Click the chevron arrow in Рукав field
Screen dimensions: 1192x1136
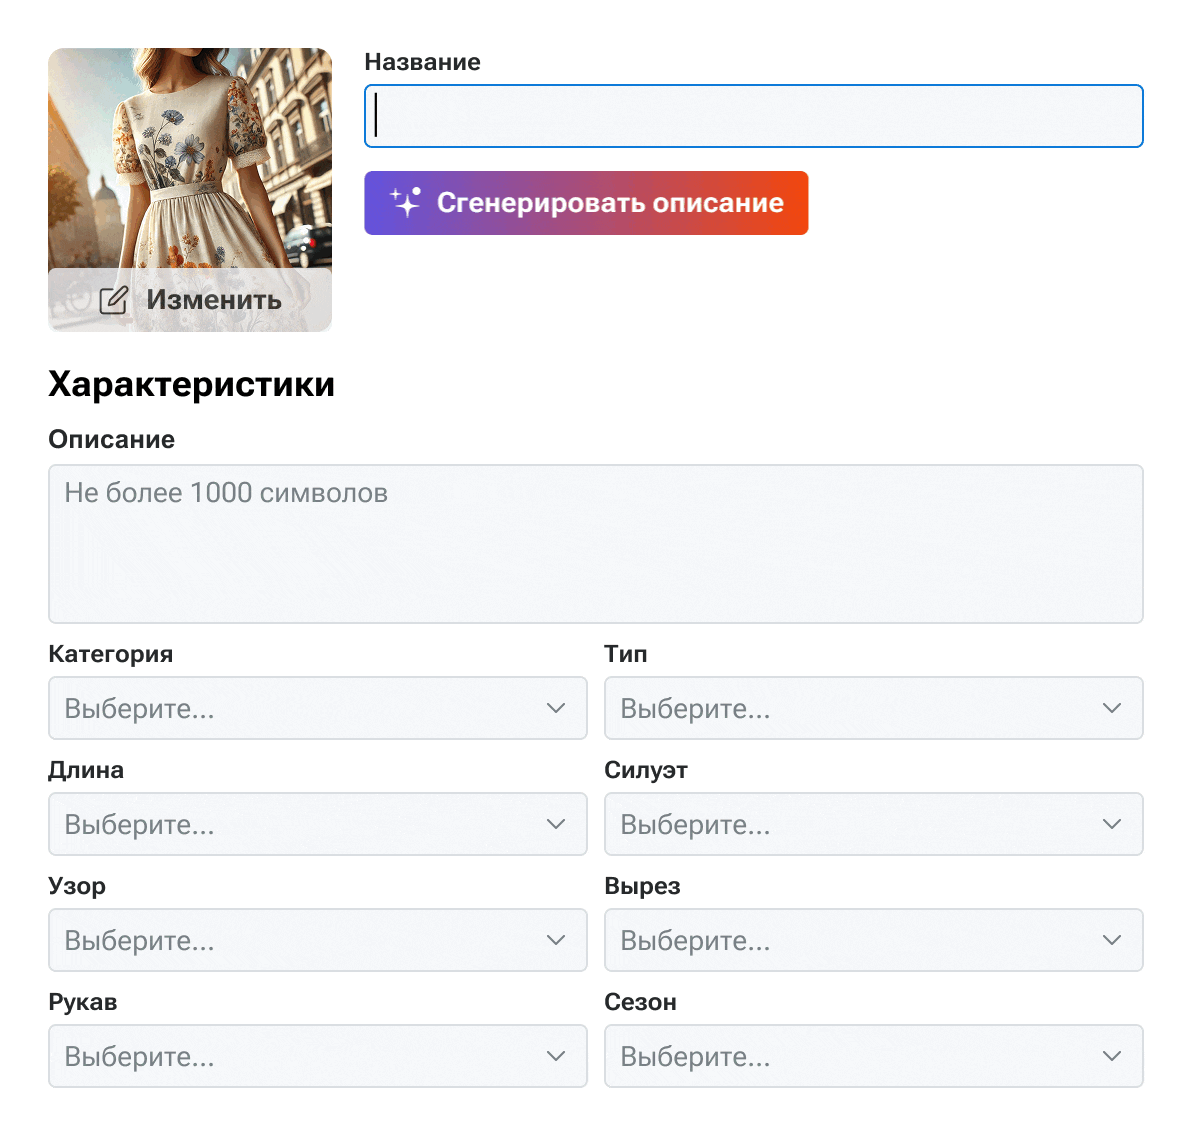(556, 1056)
